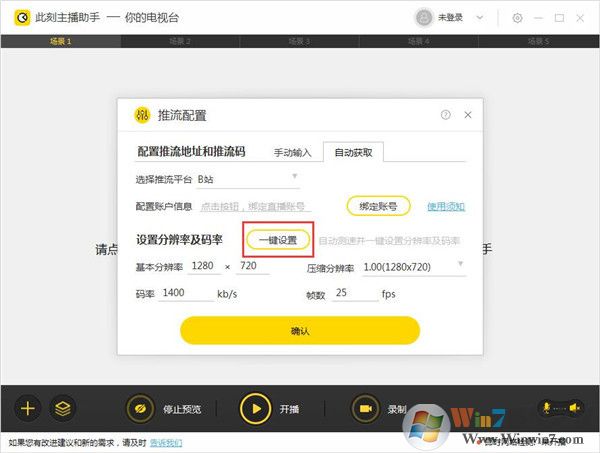Toggle the speaker volume icon
Screen dimensions: 600x453
[x=574, y=408]
